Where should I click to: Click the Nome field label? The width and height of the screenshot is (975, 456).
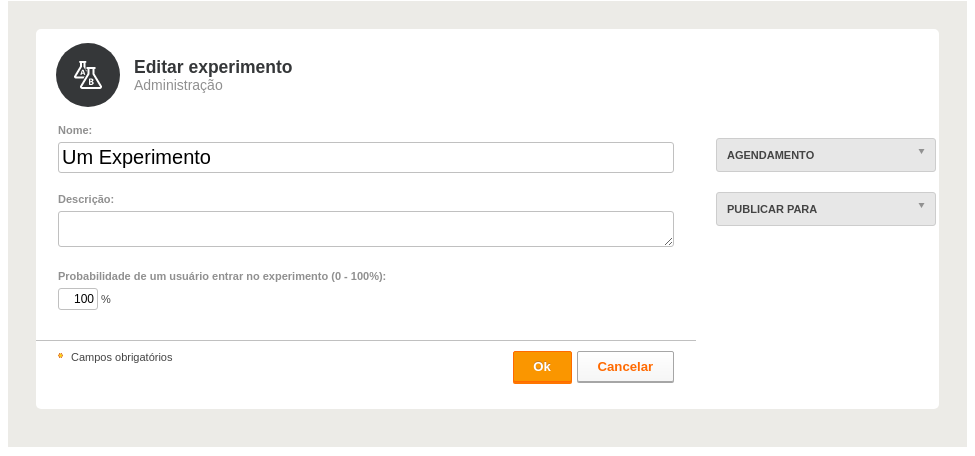pyautogui.click(x=75, y=130)
